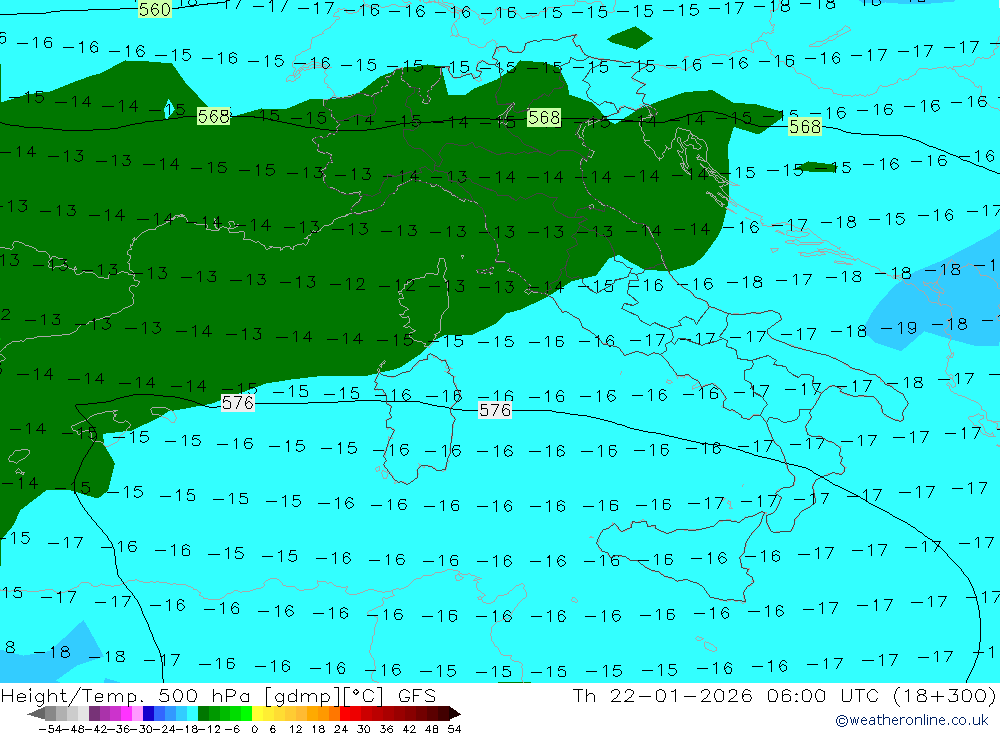The width and height of the screenshot is (1000, 733).
Task: Click the 'GFS' model name
Action: click(416, 695)
